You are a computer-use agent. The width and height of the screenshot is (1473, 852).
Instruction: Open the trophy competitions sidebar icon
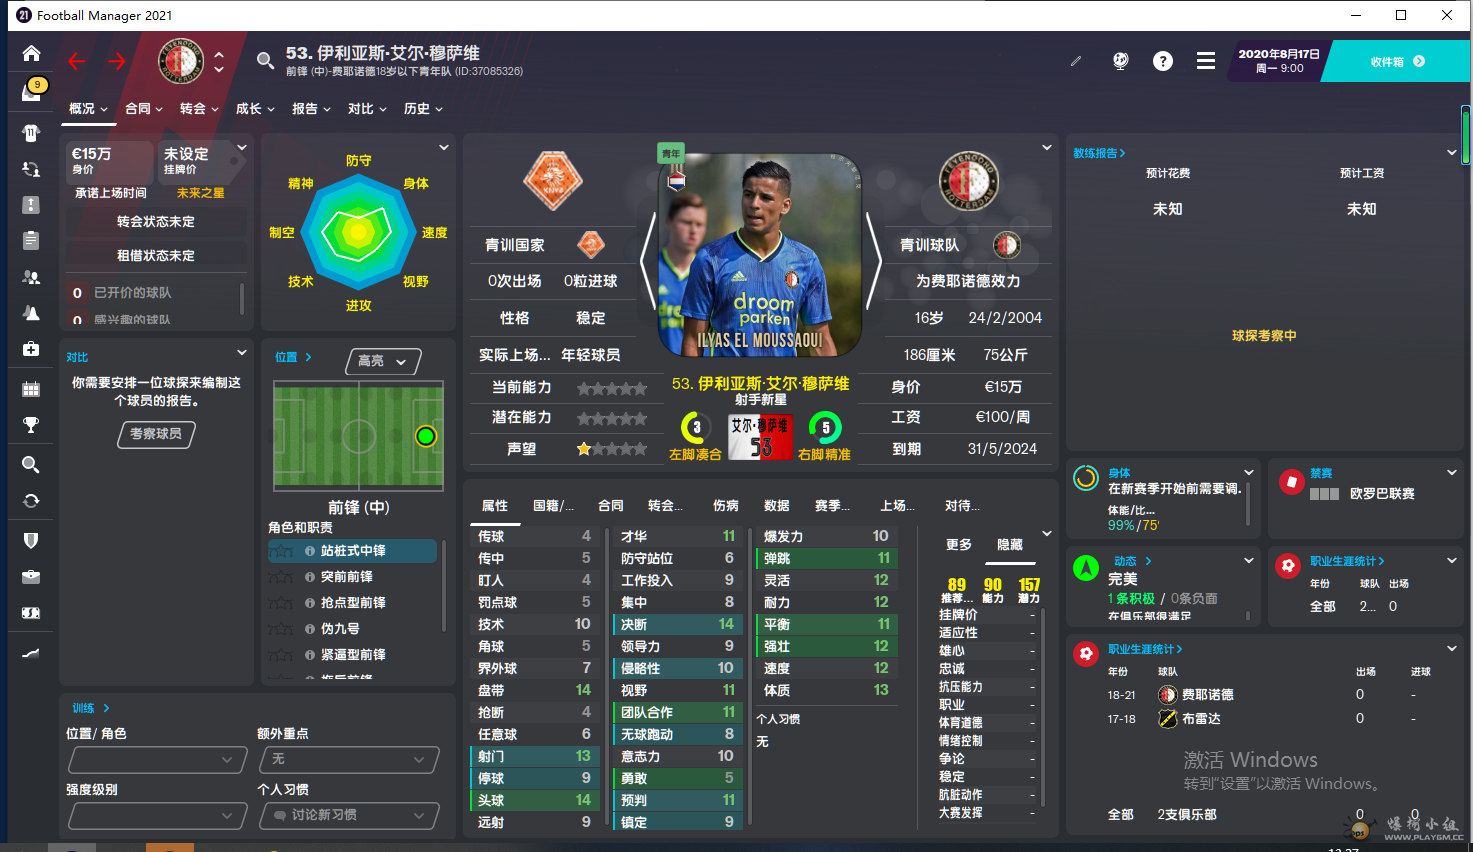31,425
